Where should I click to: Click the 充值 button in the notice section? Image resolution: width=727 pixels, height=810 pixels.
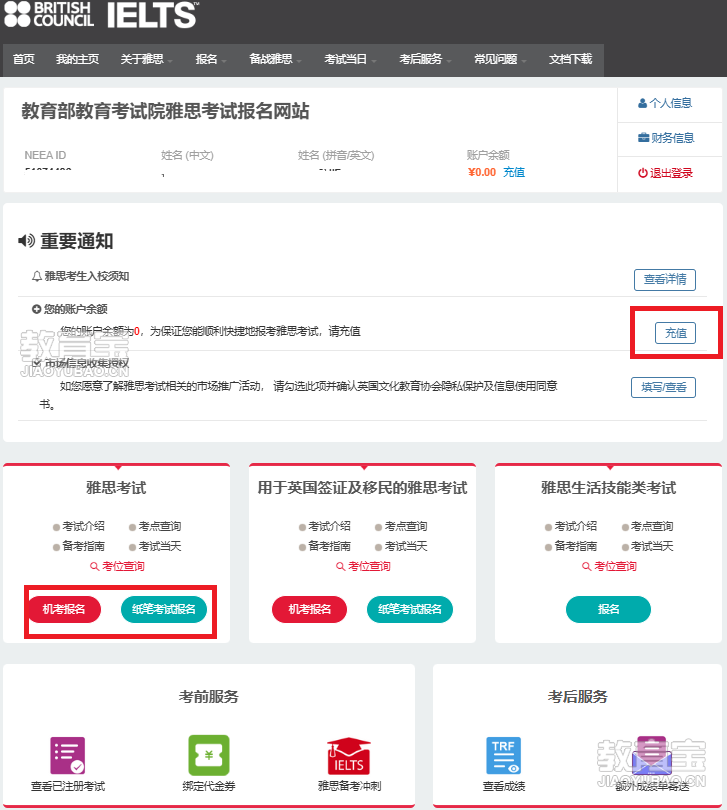675,333
